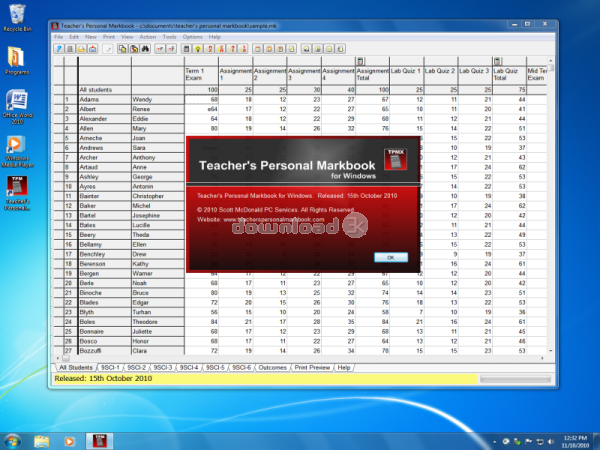The width and height of the screenshot is (600, 450).
Task: Open the File menu
Action: tap(59, 37)
